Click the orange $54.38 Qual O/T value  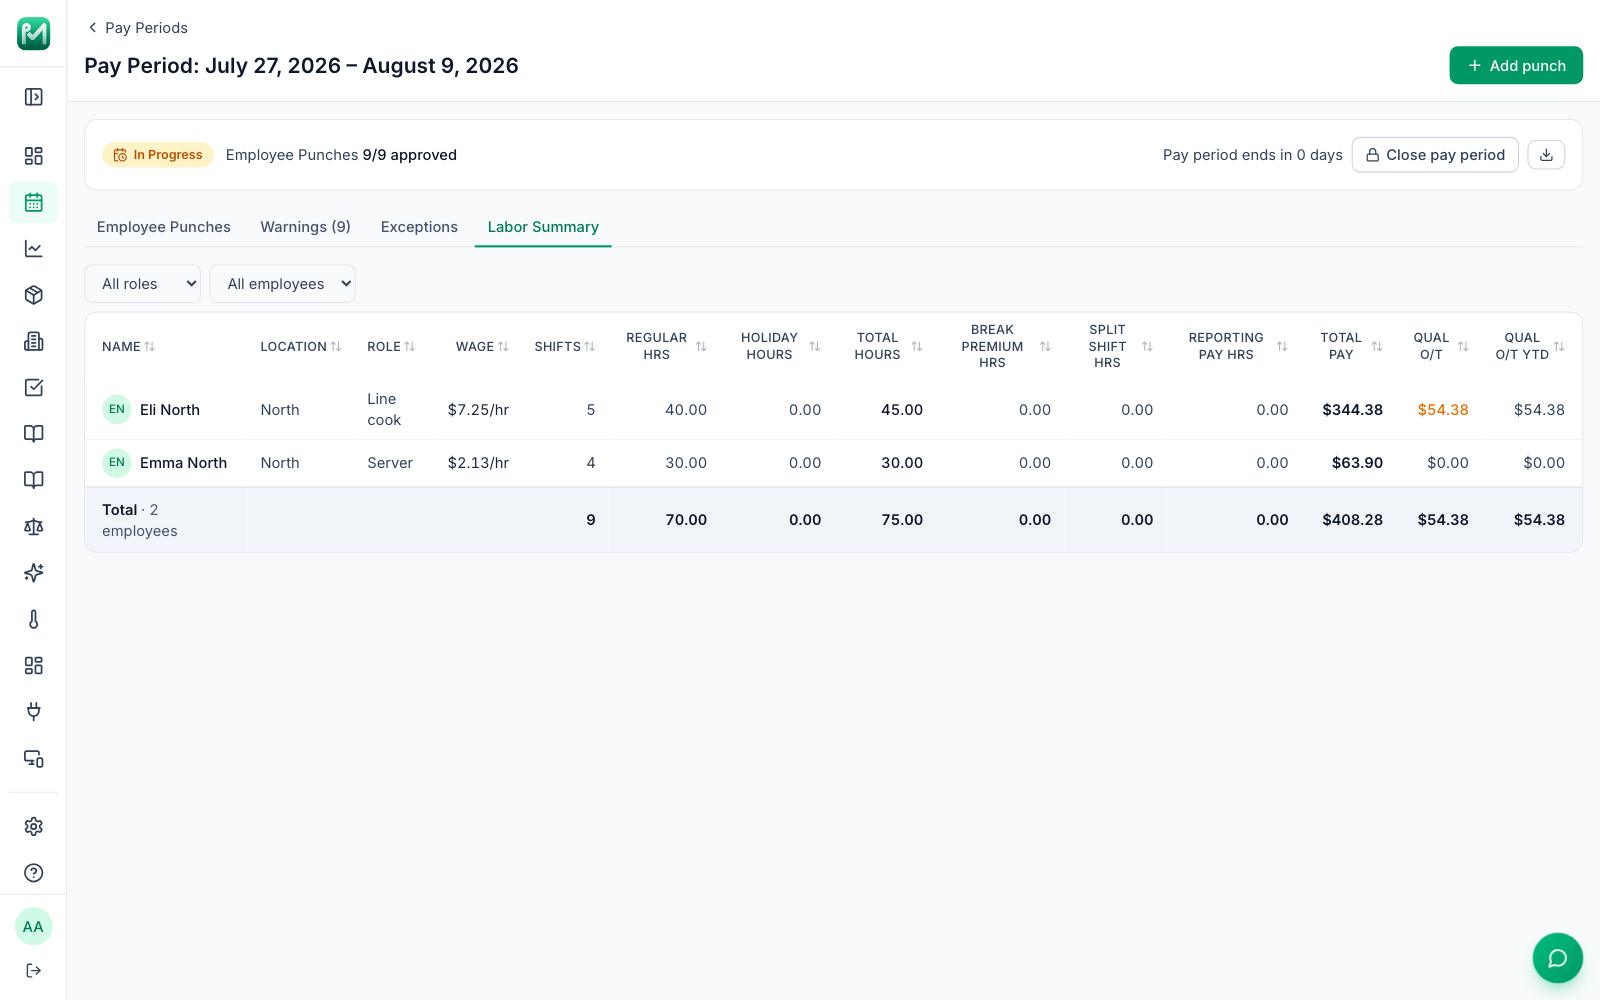(1443, 410)
